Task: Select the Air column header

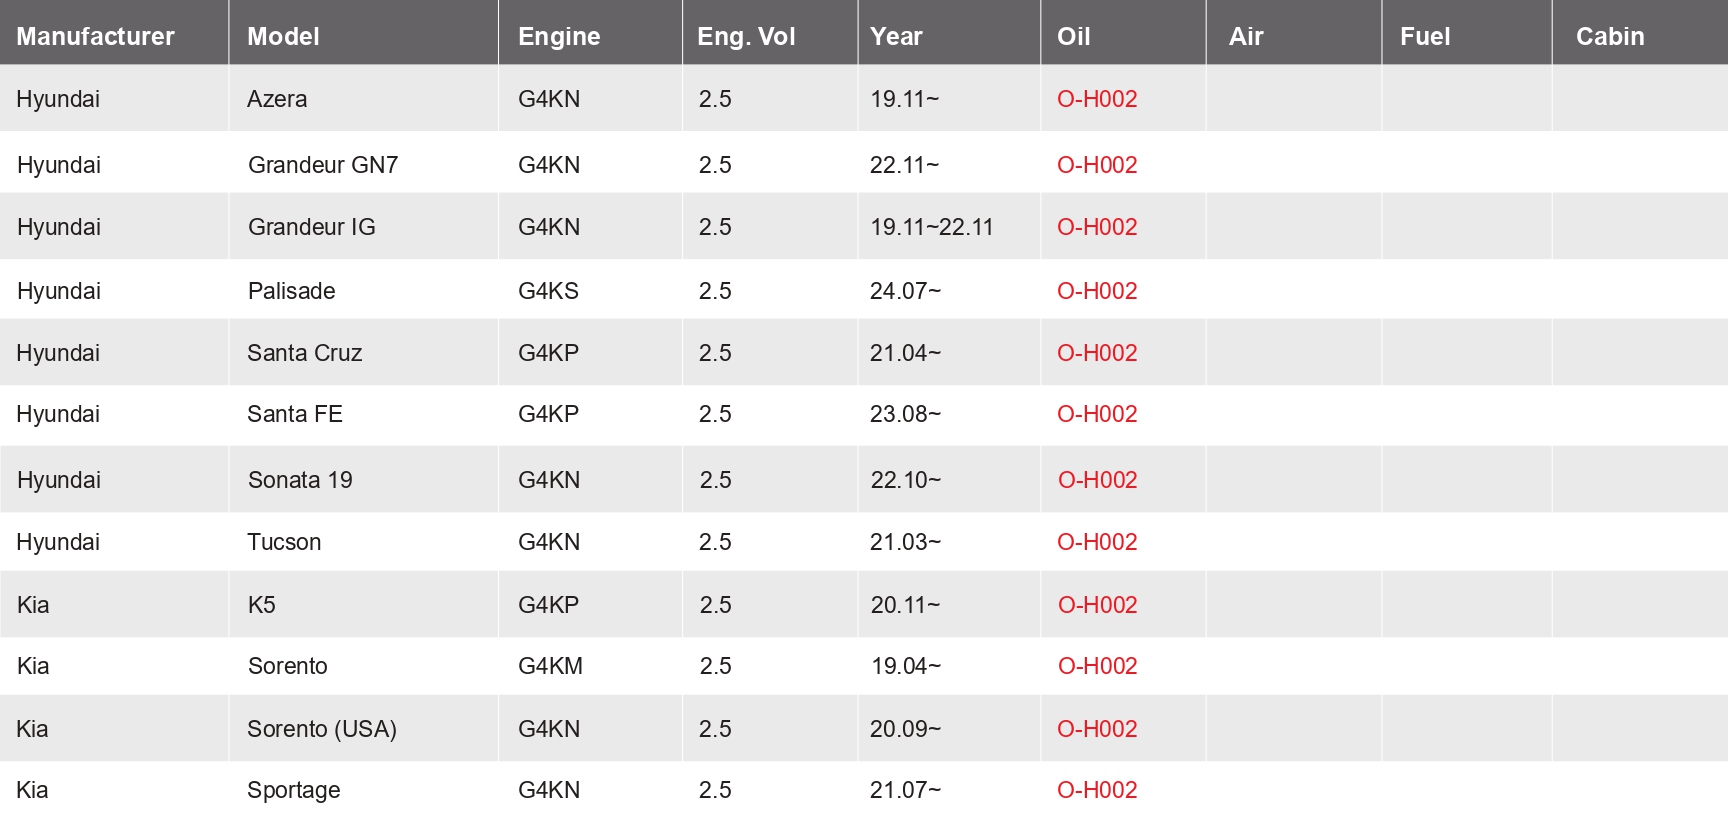Action: tap(1246, 36)
